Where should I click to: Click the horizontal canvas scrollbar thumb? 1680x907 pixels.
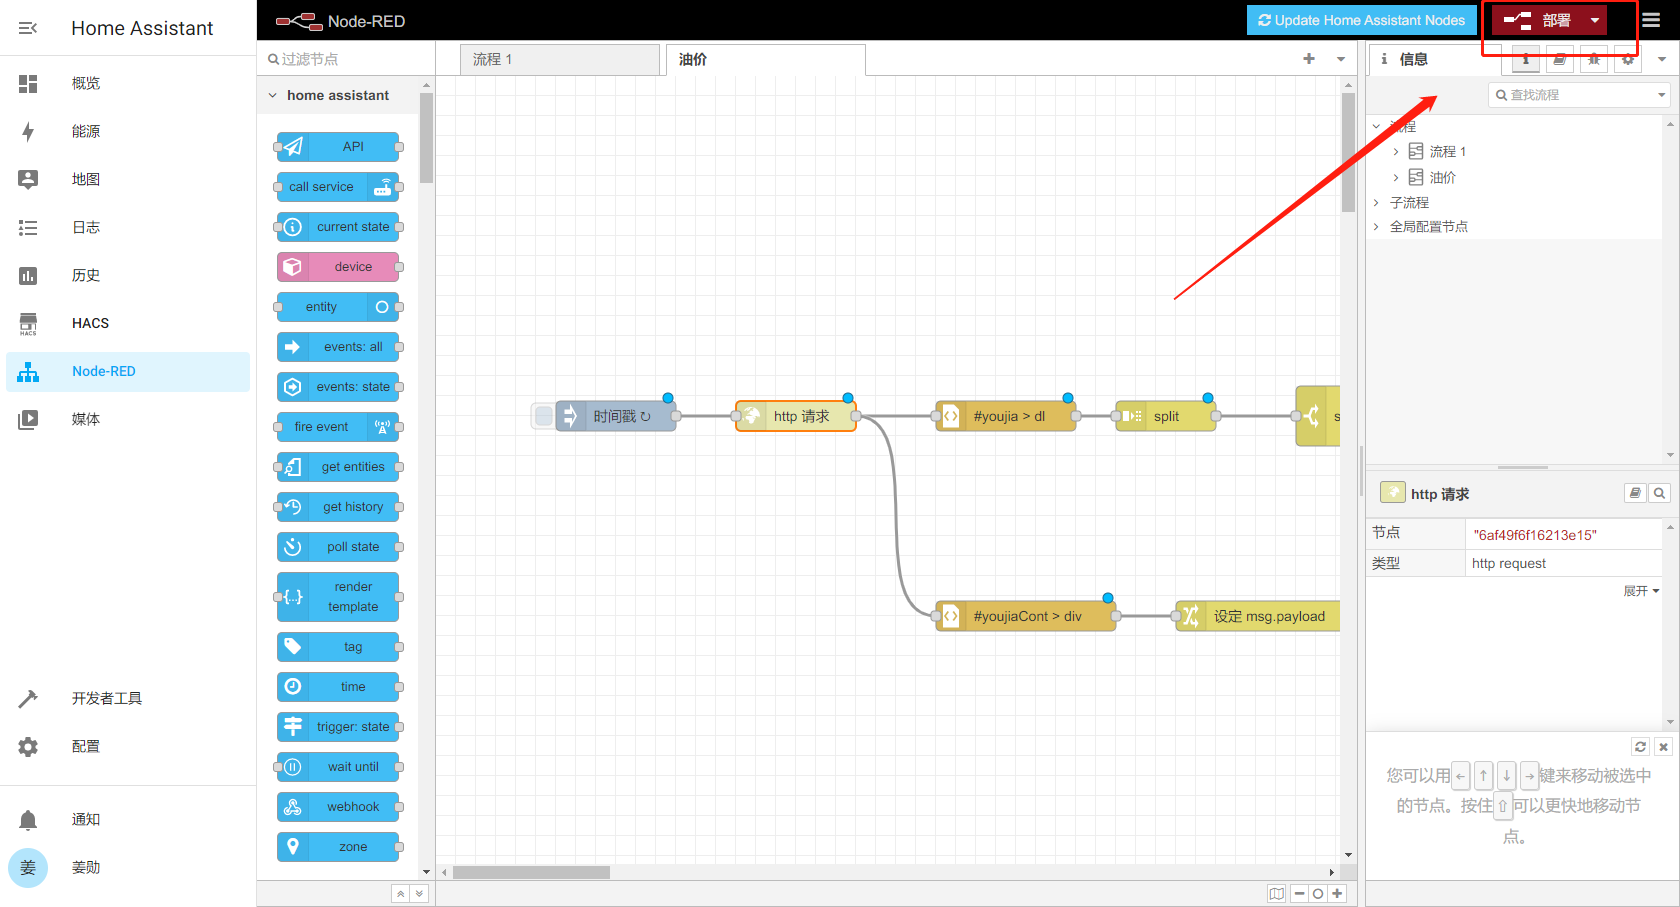pos(531,872)
